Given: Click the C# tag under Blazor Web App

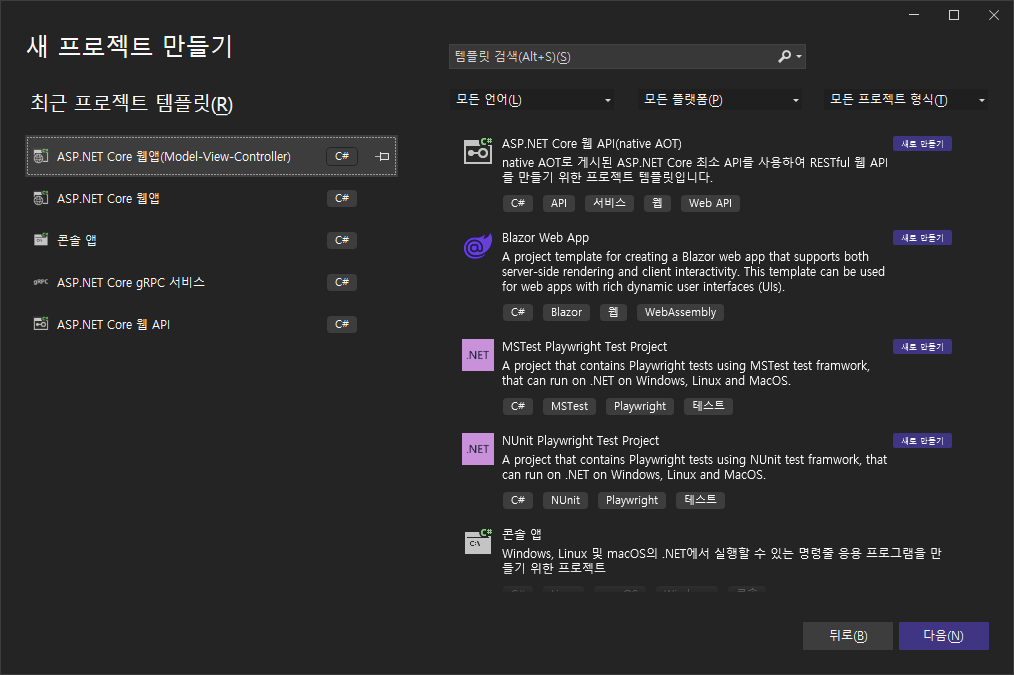Looking at the screenshot, I should point(517,312).
